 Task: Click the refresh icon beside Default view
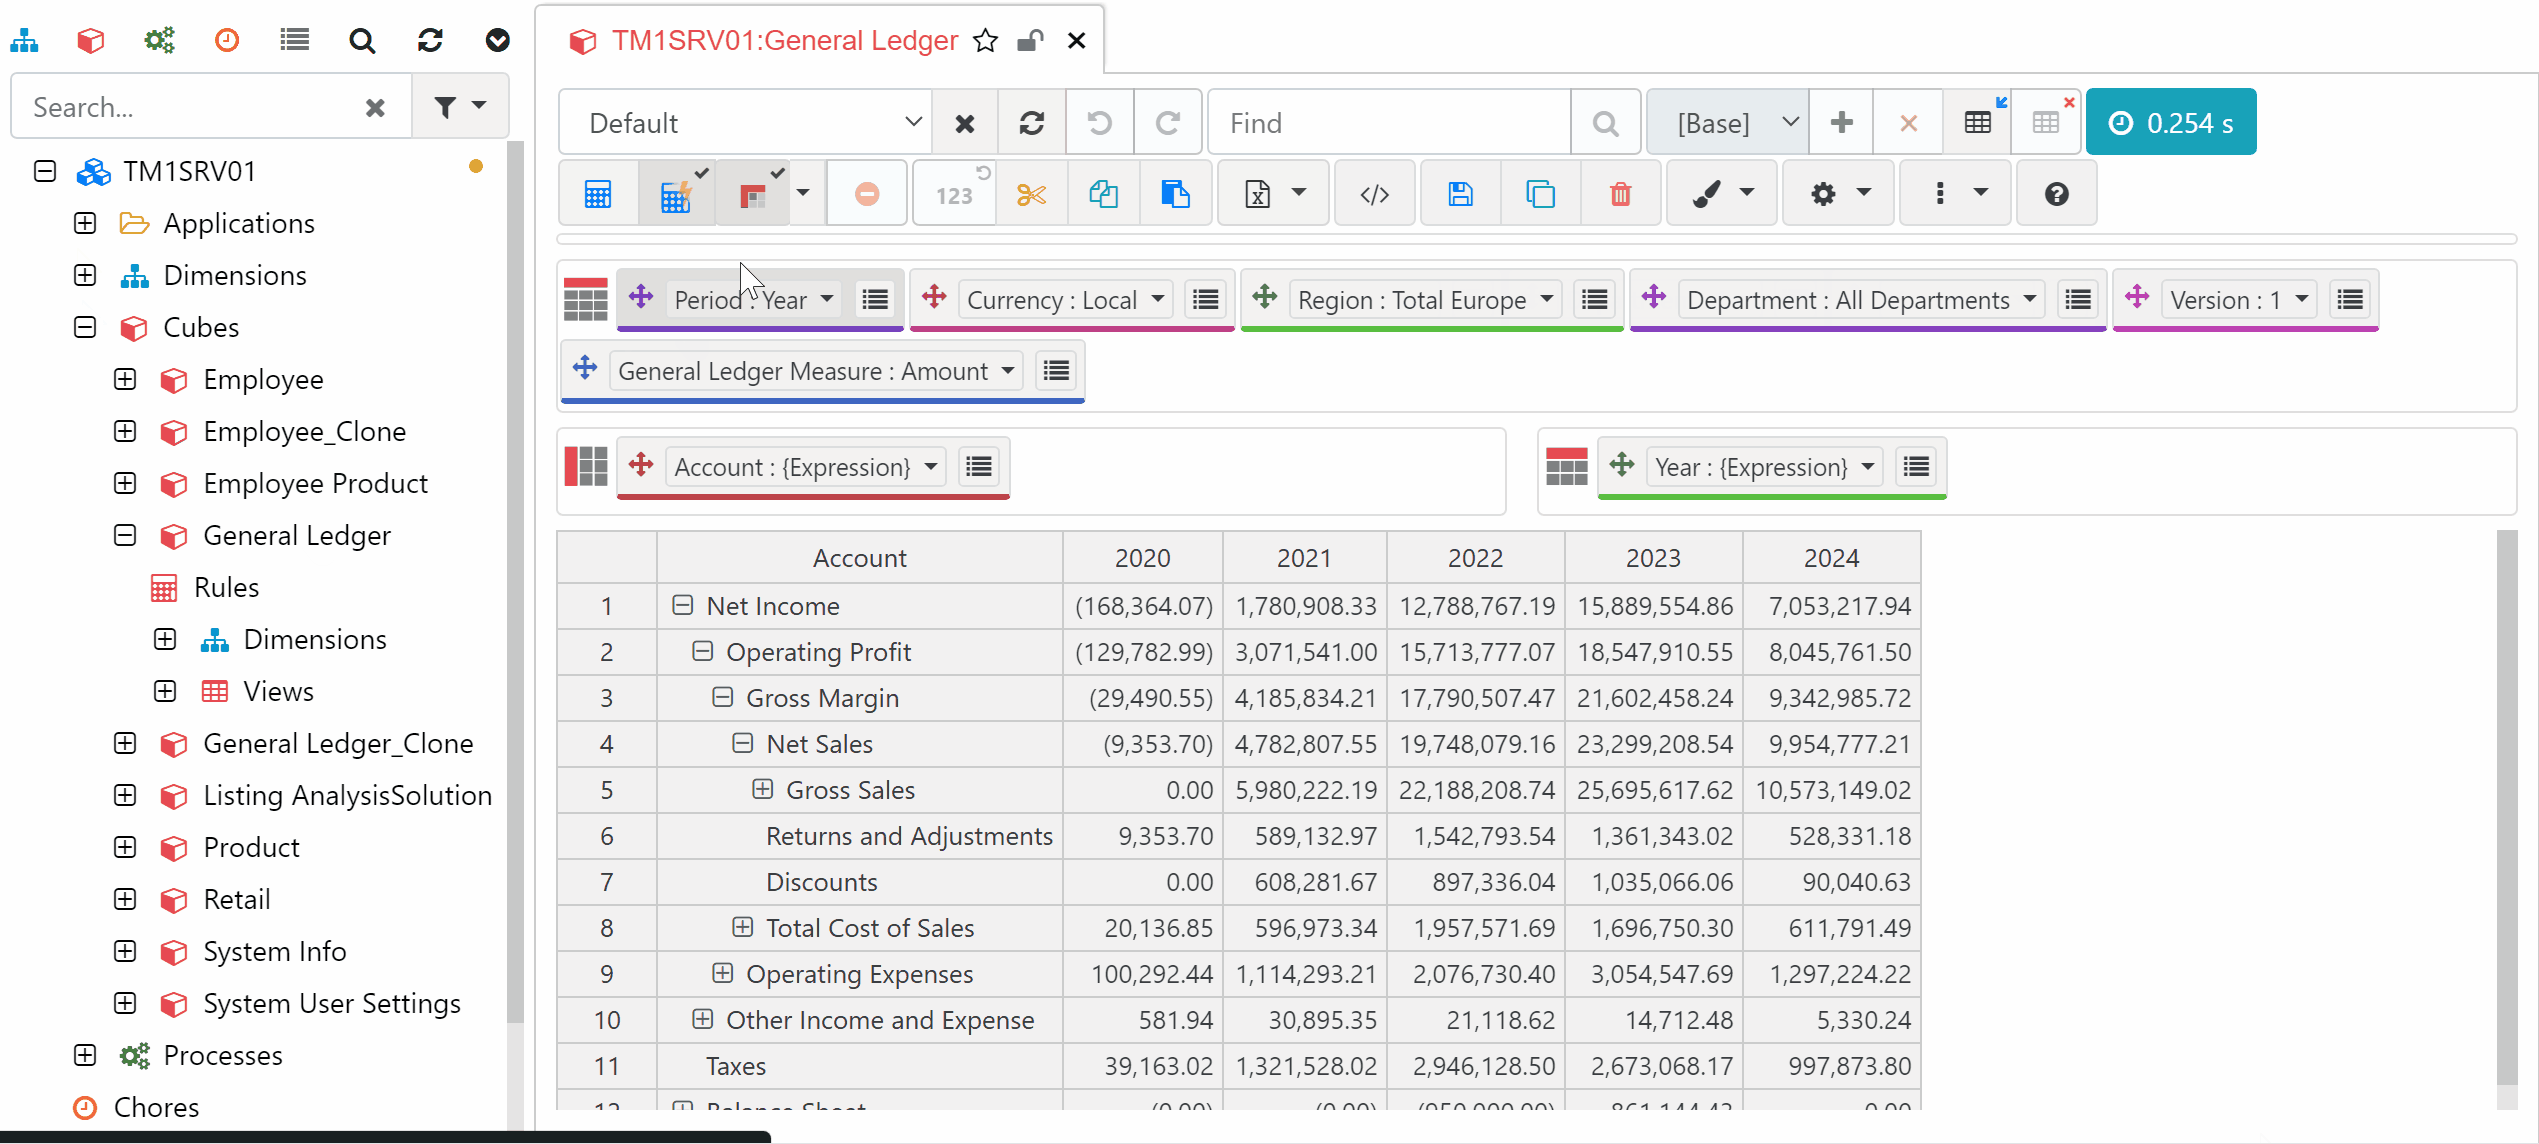point(1032,123)
